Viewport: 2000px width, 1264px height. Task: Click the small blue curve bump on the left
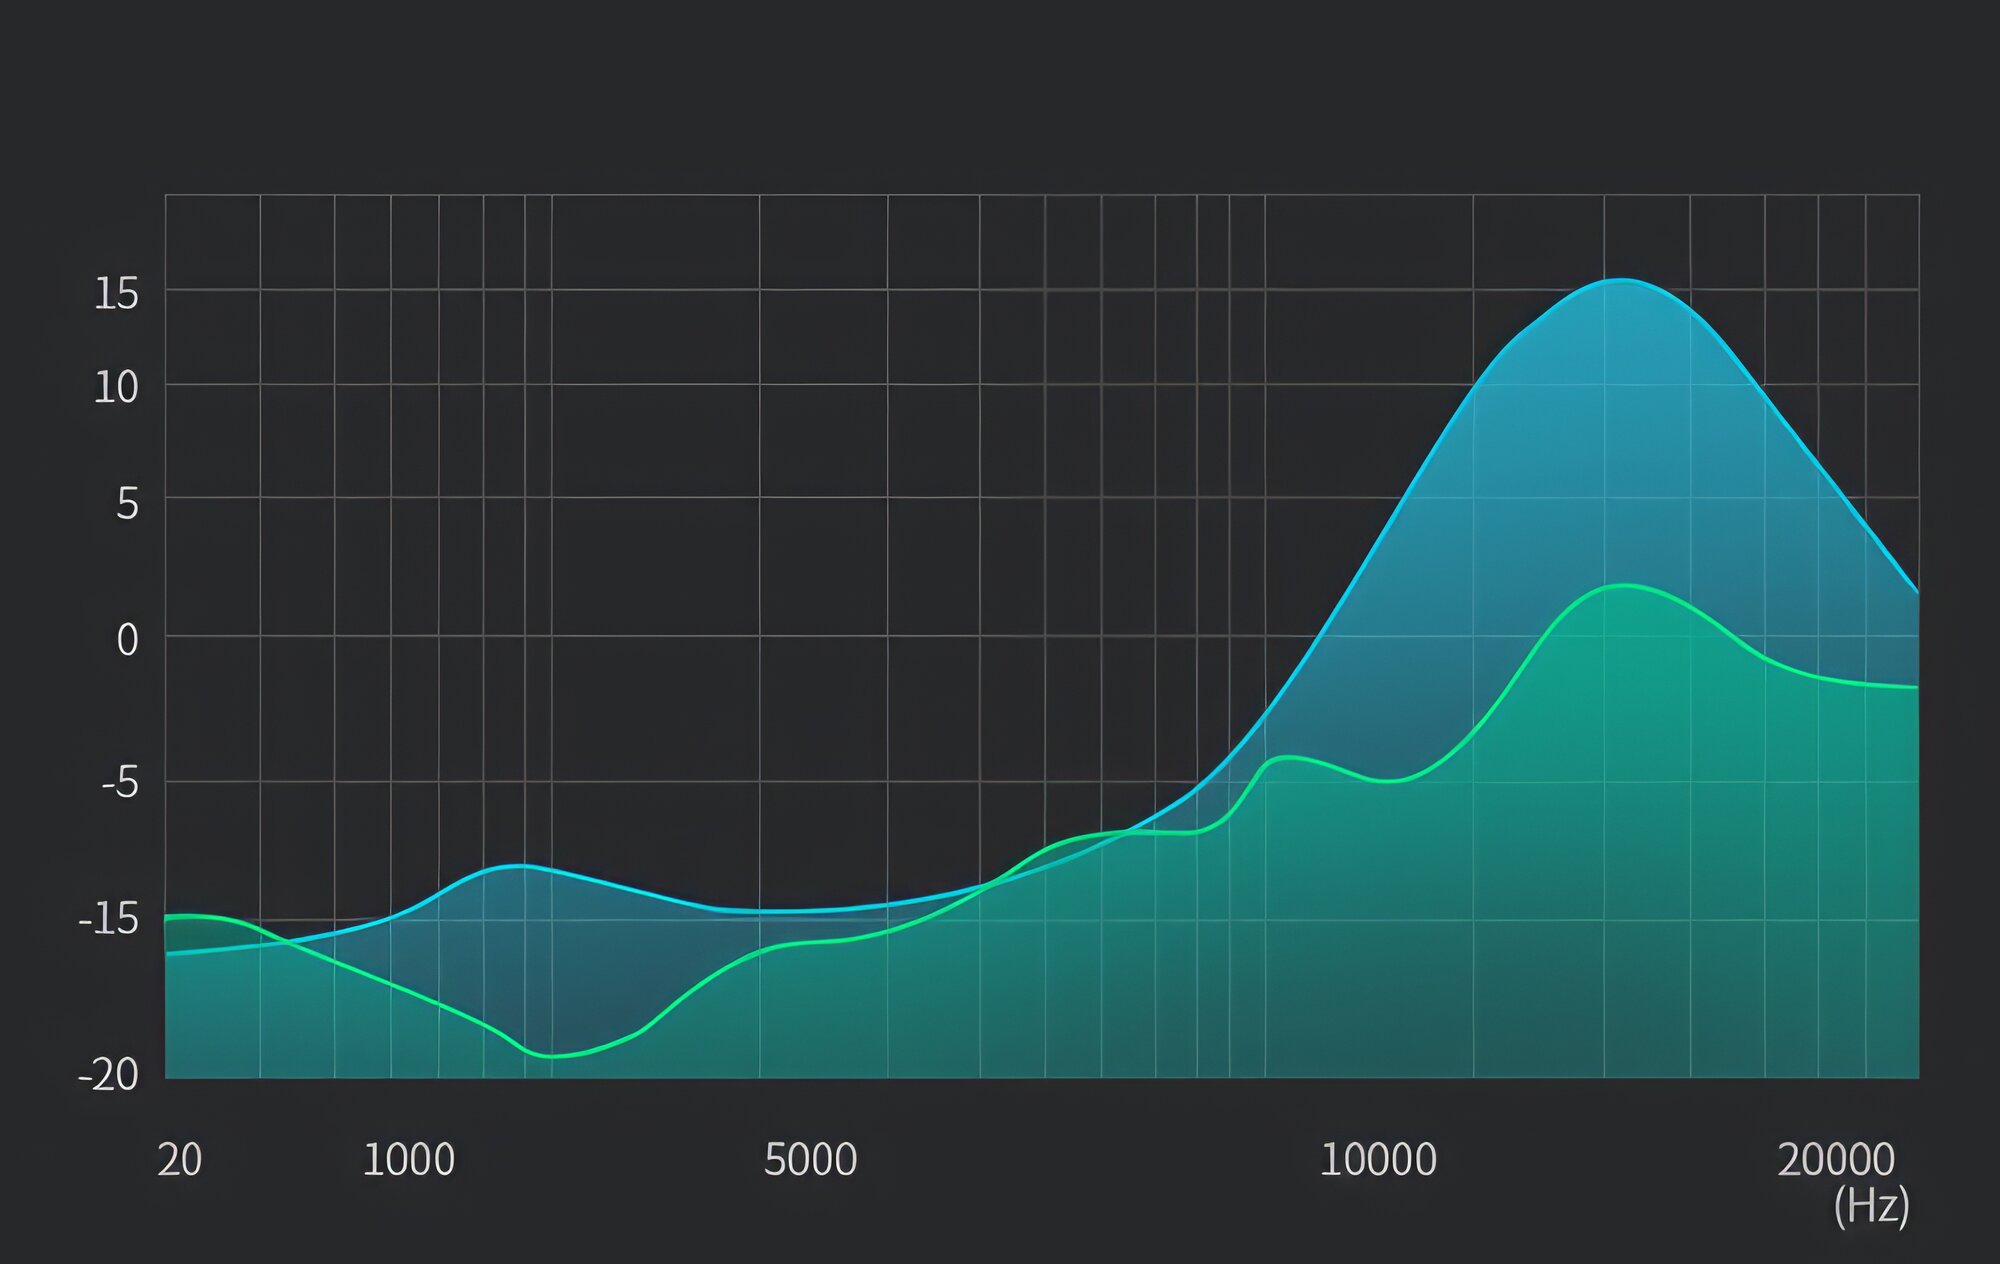point(520,866)
